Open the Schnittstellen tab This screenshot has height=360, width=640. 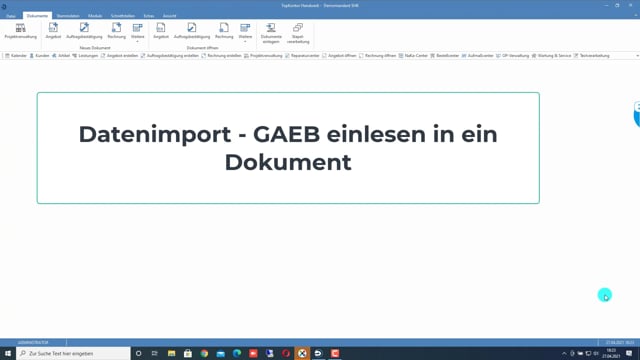tap(123, 16)
